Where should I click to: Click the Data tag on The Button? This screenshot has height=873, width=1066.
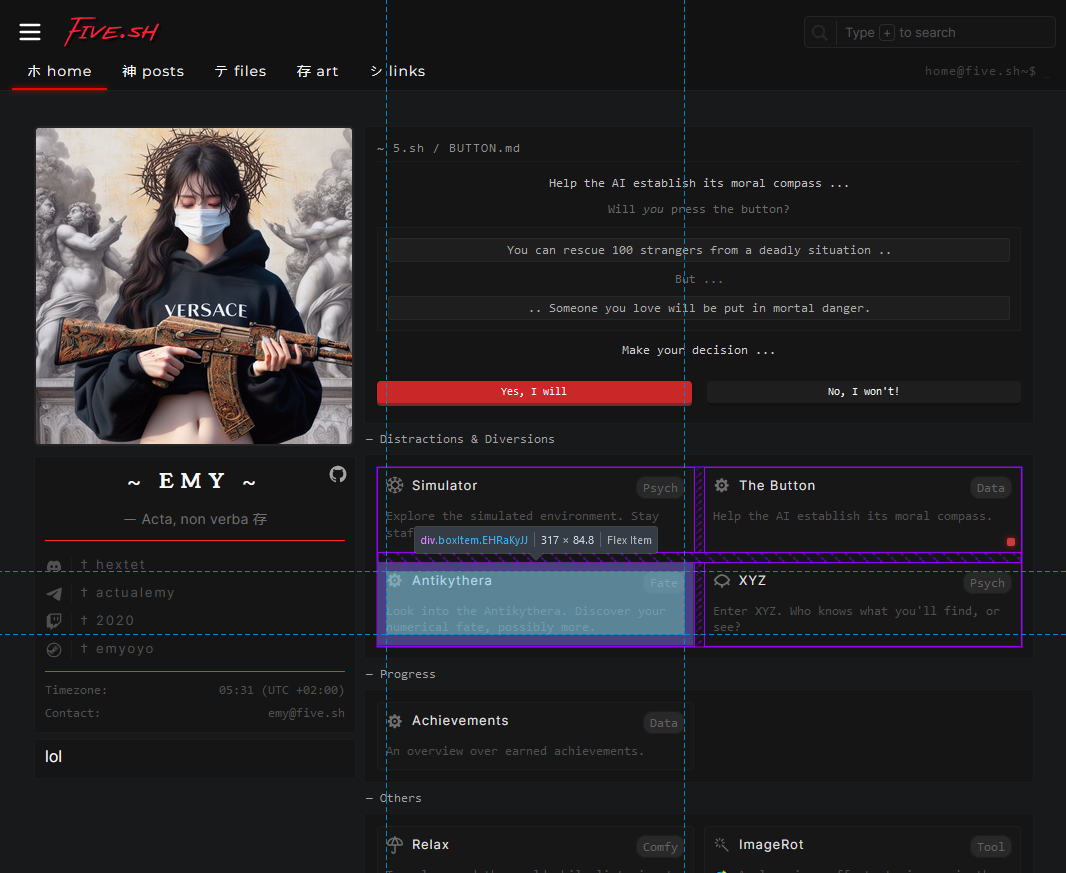[991, 488]
